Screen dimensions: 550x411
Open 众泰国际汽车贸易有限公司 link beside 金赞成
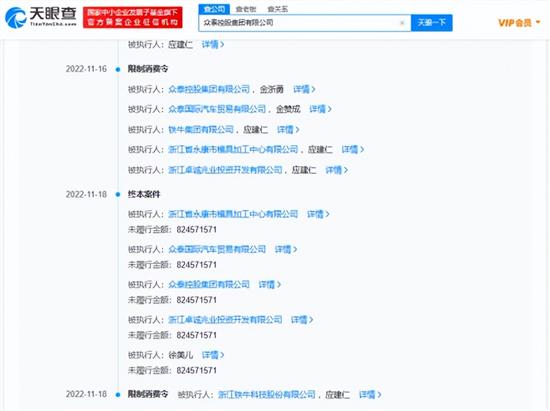217,109
